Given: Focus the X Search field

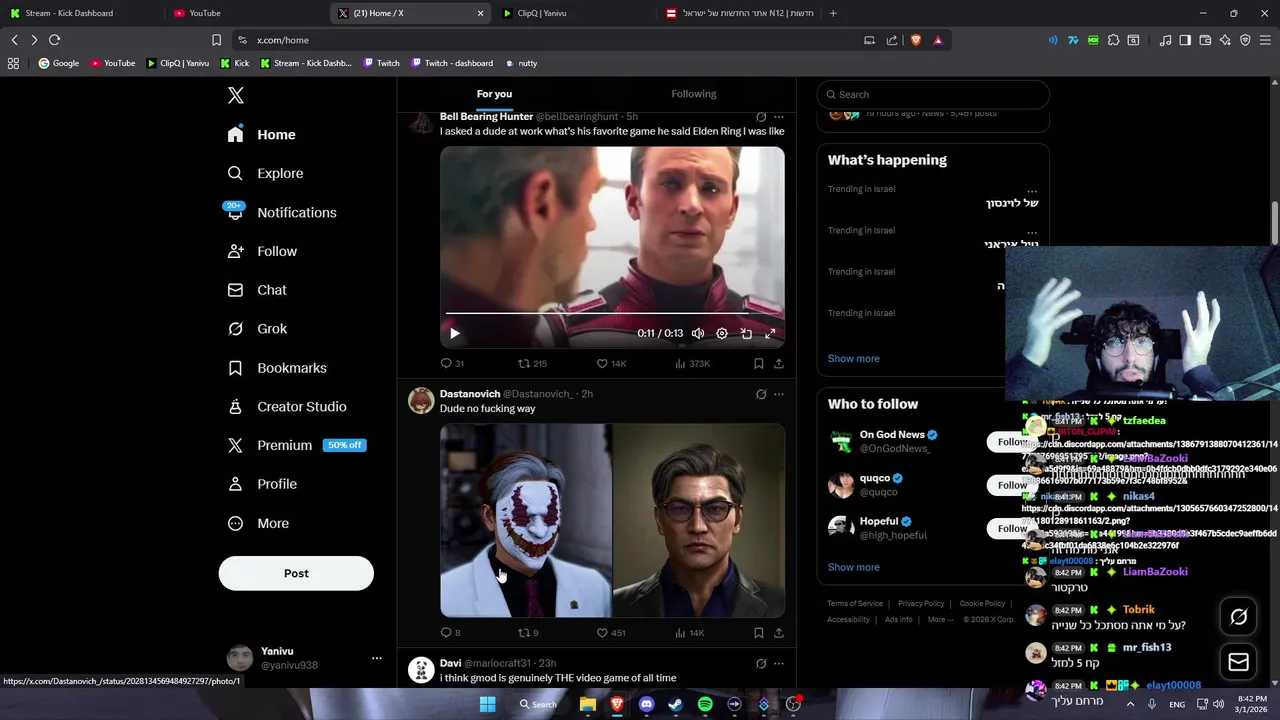Looking at the screenshot, I should pos(933,94).
